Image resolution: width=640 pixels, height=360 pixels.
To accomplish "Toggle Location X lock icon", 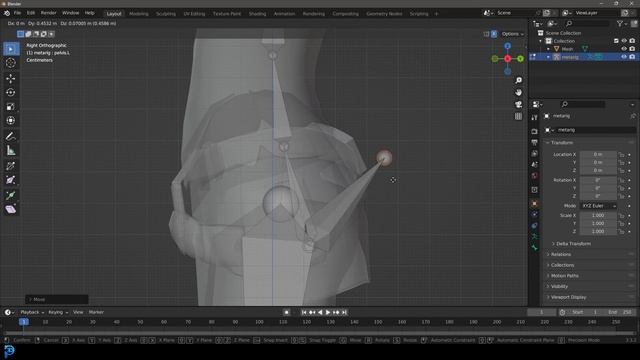I will tap(621, 155).
